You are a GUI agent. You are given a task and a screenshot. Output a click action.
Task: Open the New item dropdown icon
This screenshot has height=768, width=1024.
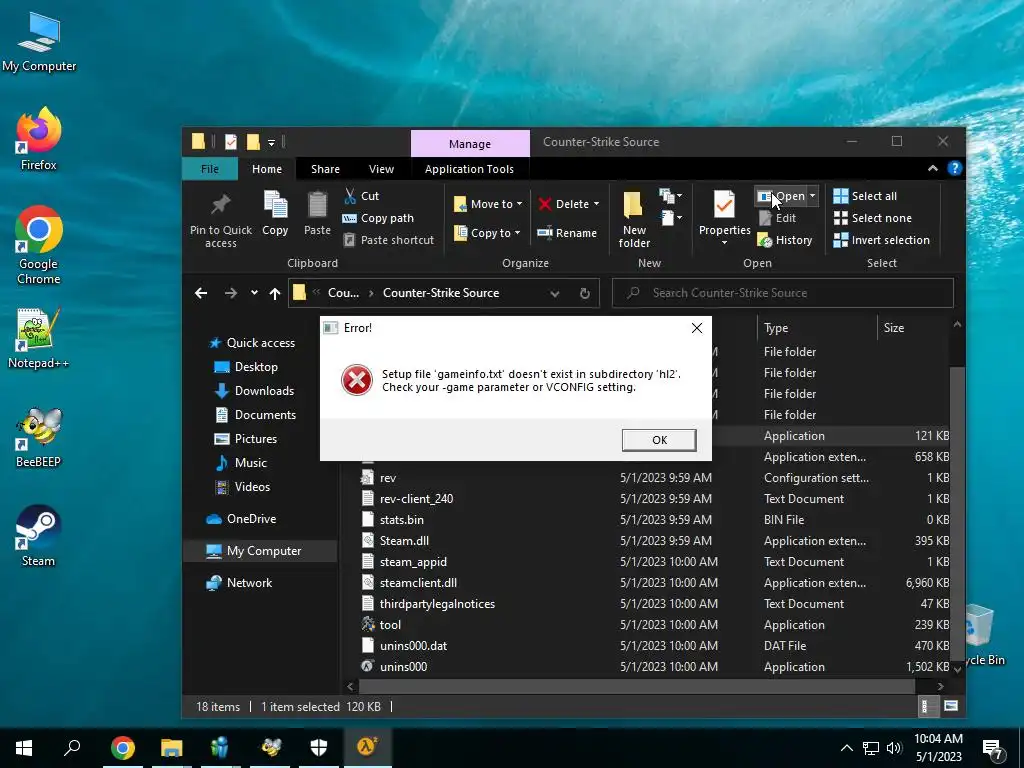tap(671, 195)
